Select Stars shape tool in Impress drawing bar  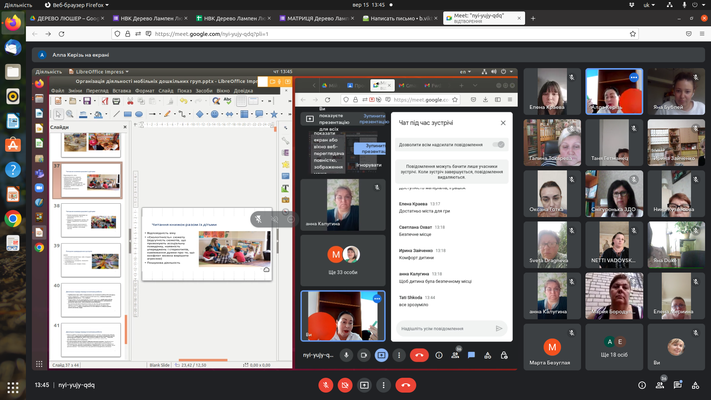[274, 114]
